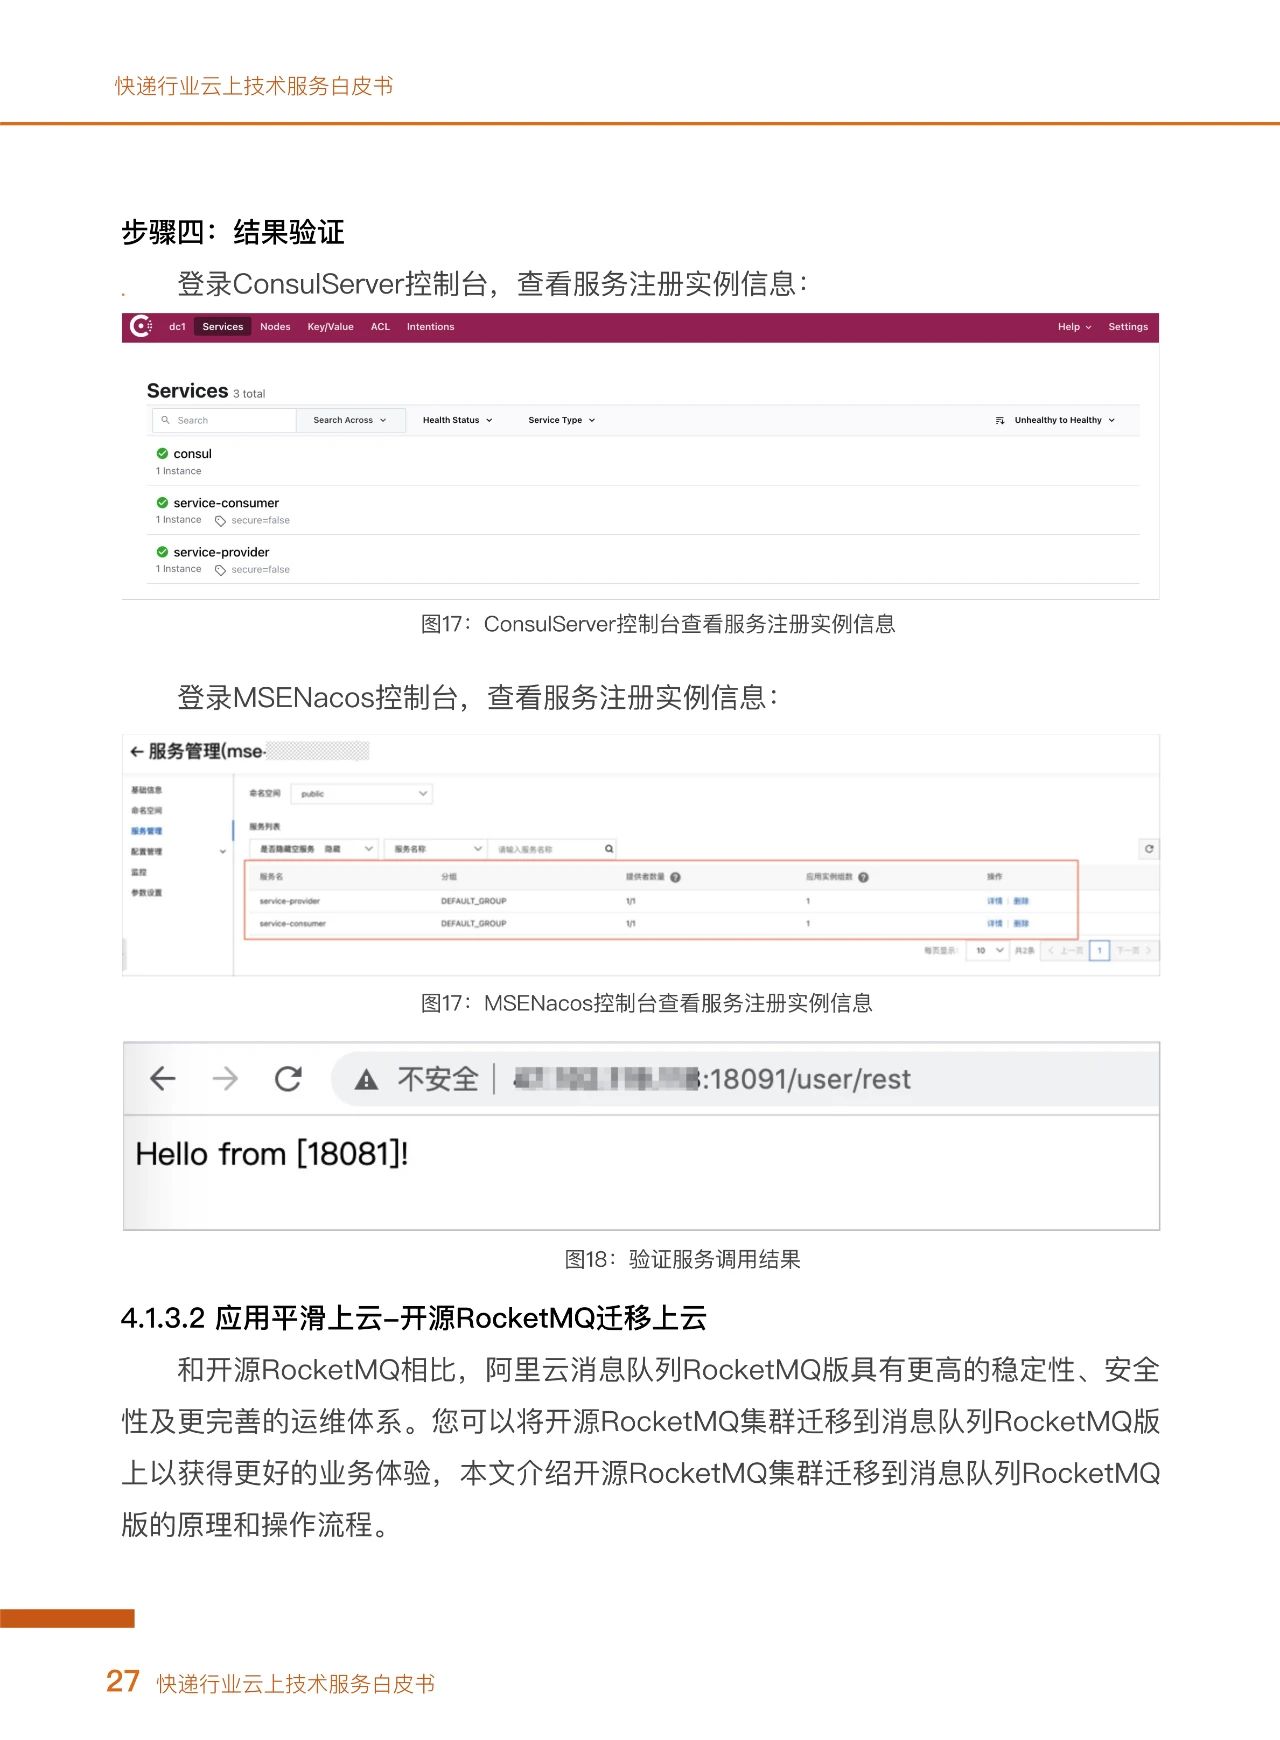Click the browser forward arrow

(x=225, y=1078)
